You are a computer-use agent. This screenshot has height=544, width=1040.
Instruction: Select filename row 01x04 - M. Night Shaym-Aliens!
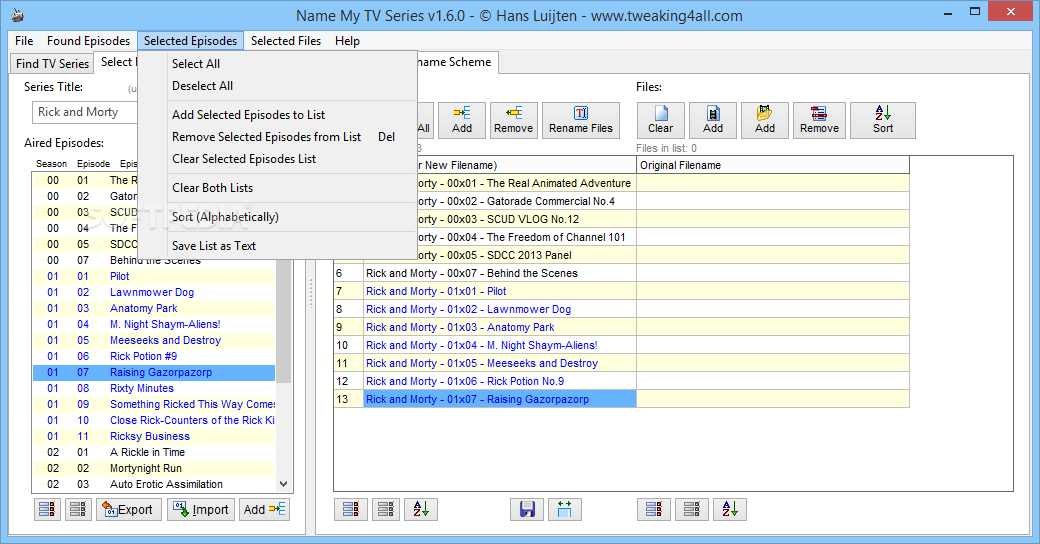point(500,345)
